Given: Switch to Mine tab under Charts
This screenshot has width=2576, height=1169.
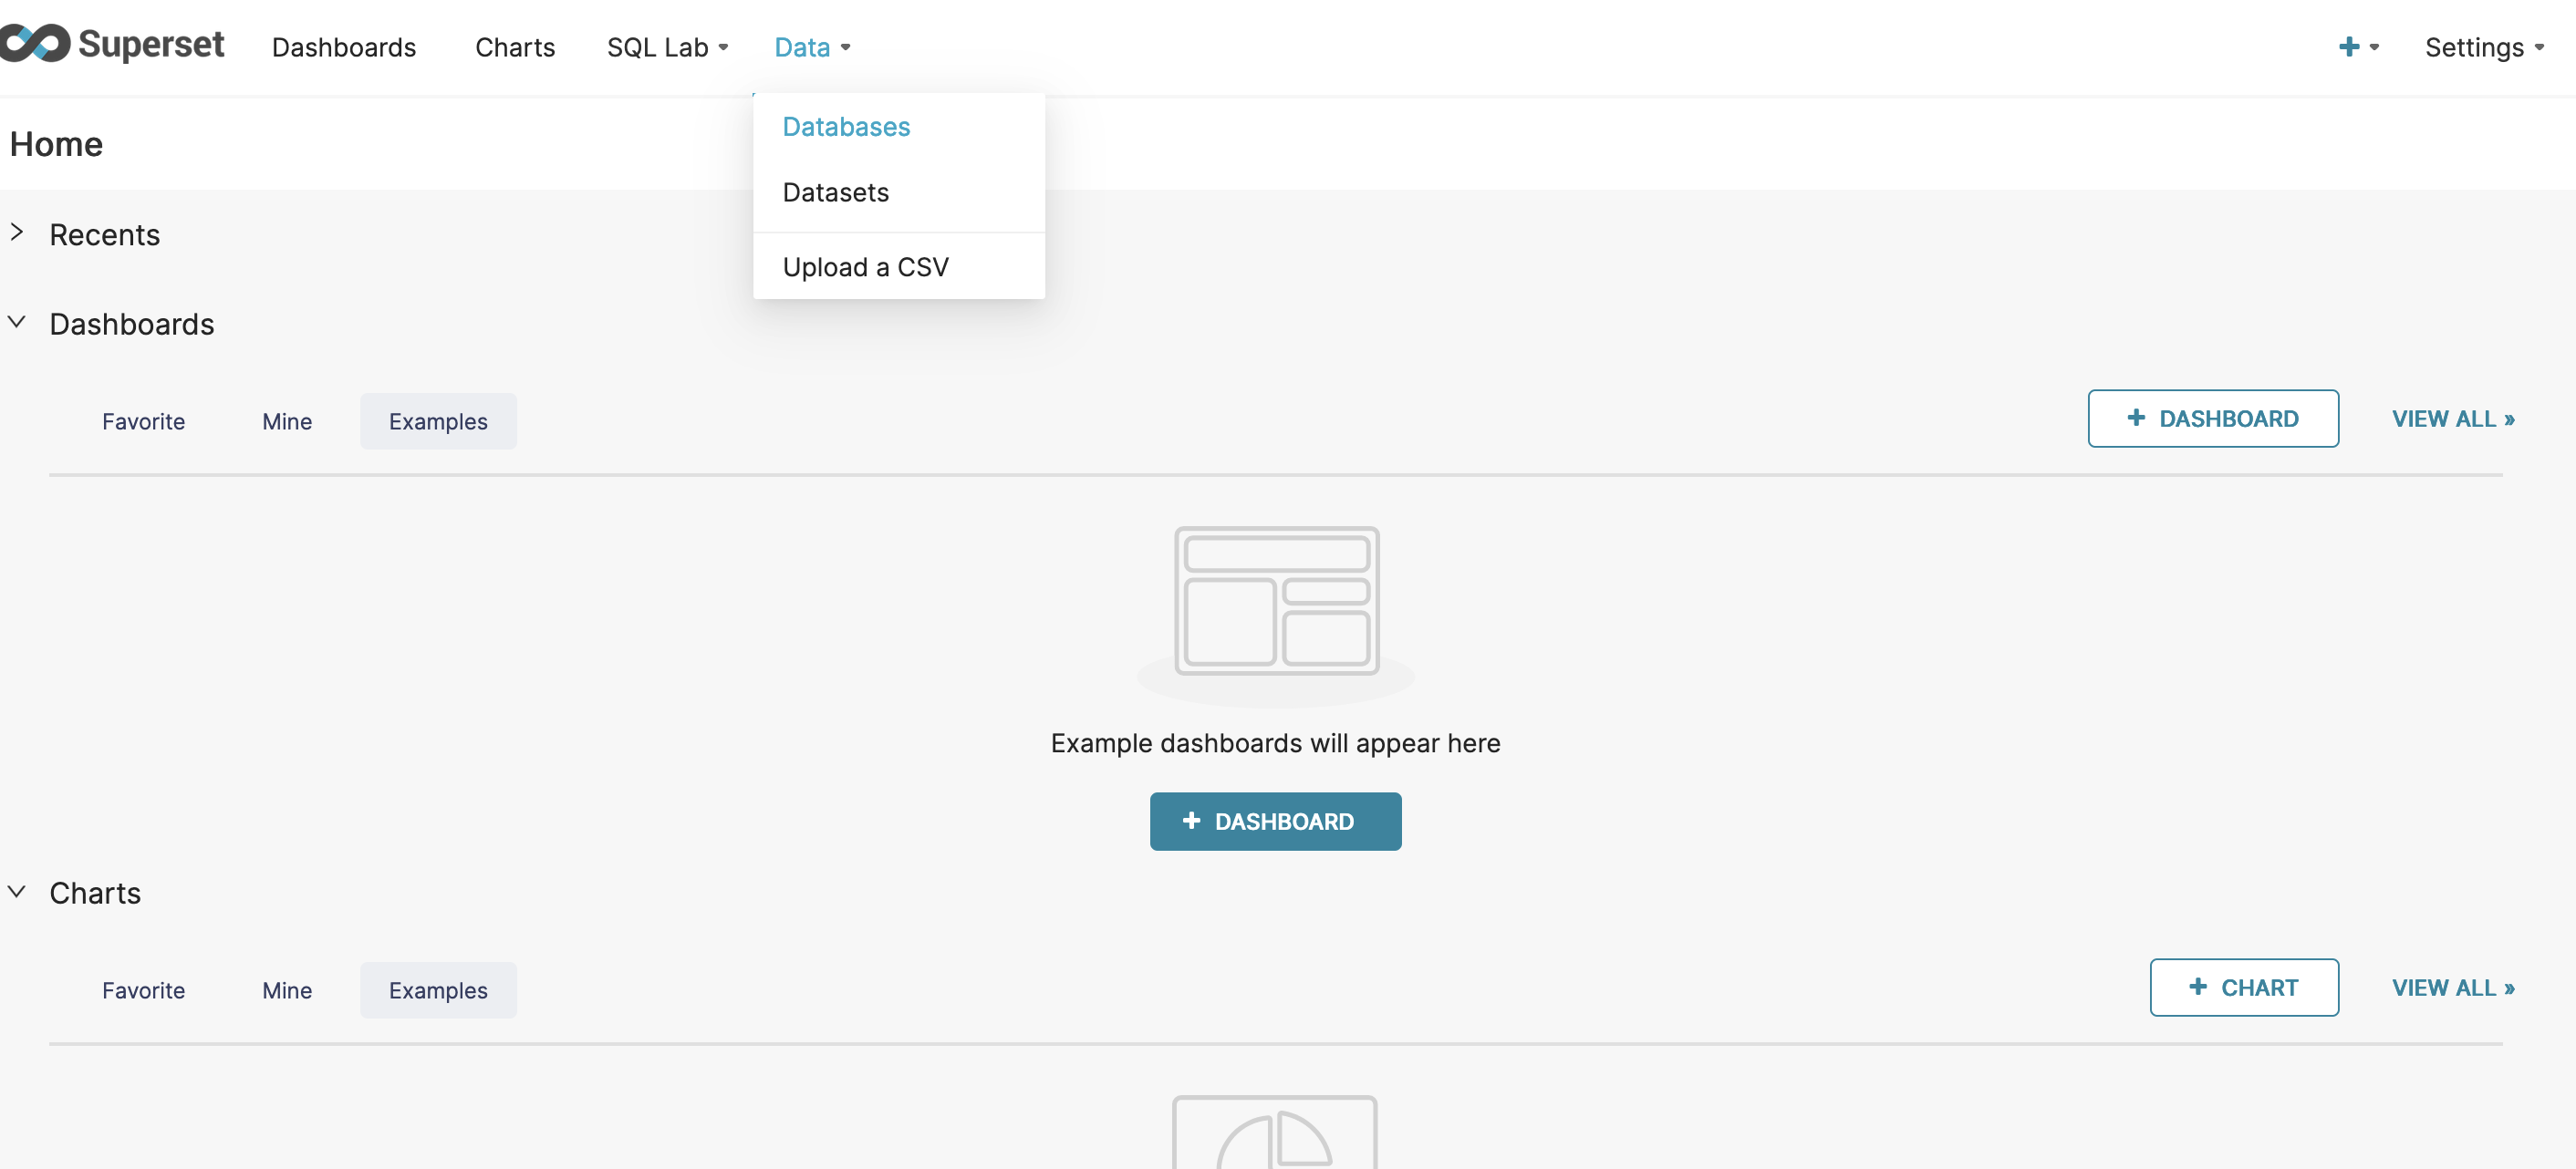Looking at the screenshot, I should tap(287, 990).
